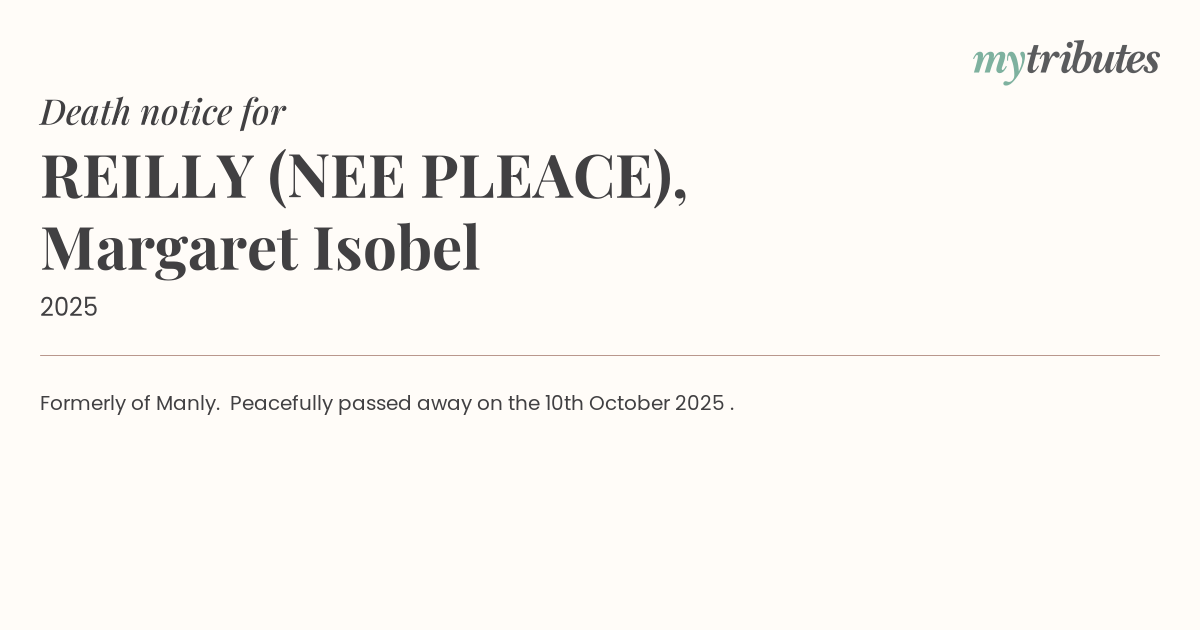This screenshot has height=630, width=1200.
Task: Click the word "Death" in the heading
Action: pos(86,112)
